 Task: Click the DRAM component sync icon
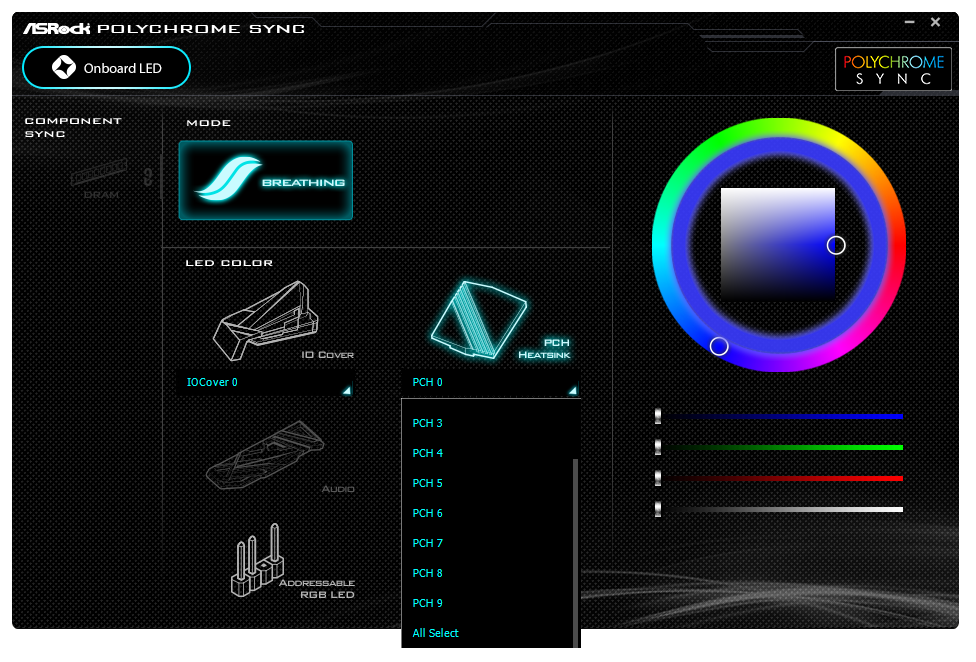point(100,179)
